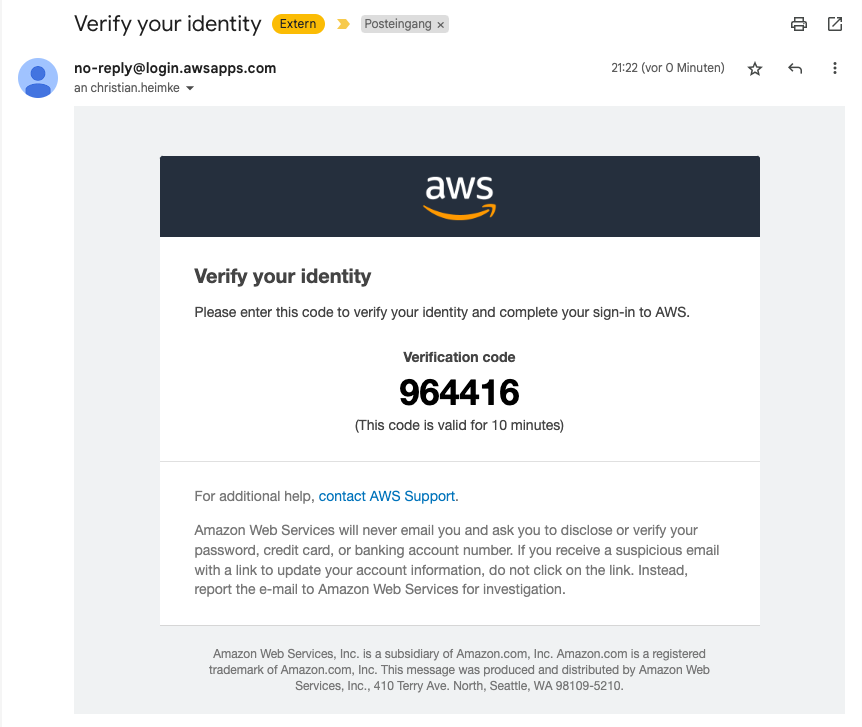Star the AWS verification email
862x727 pixels.
pos(755,69)
